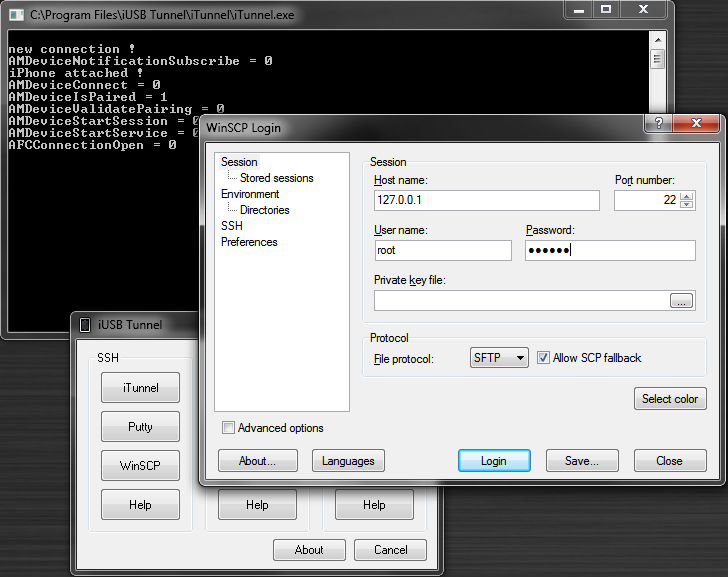Click 'iPhone attached !' console line
This screenshot has height=577, width=728.
pyautogui.click(x=76, y=73)
